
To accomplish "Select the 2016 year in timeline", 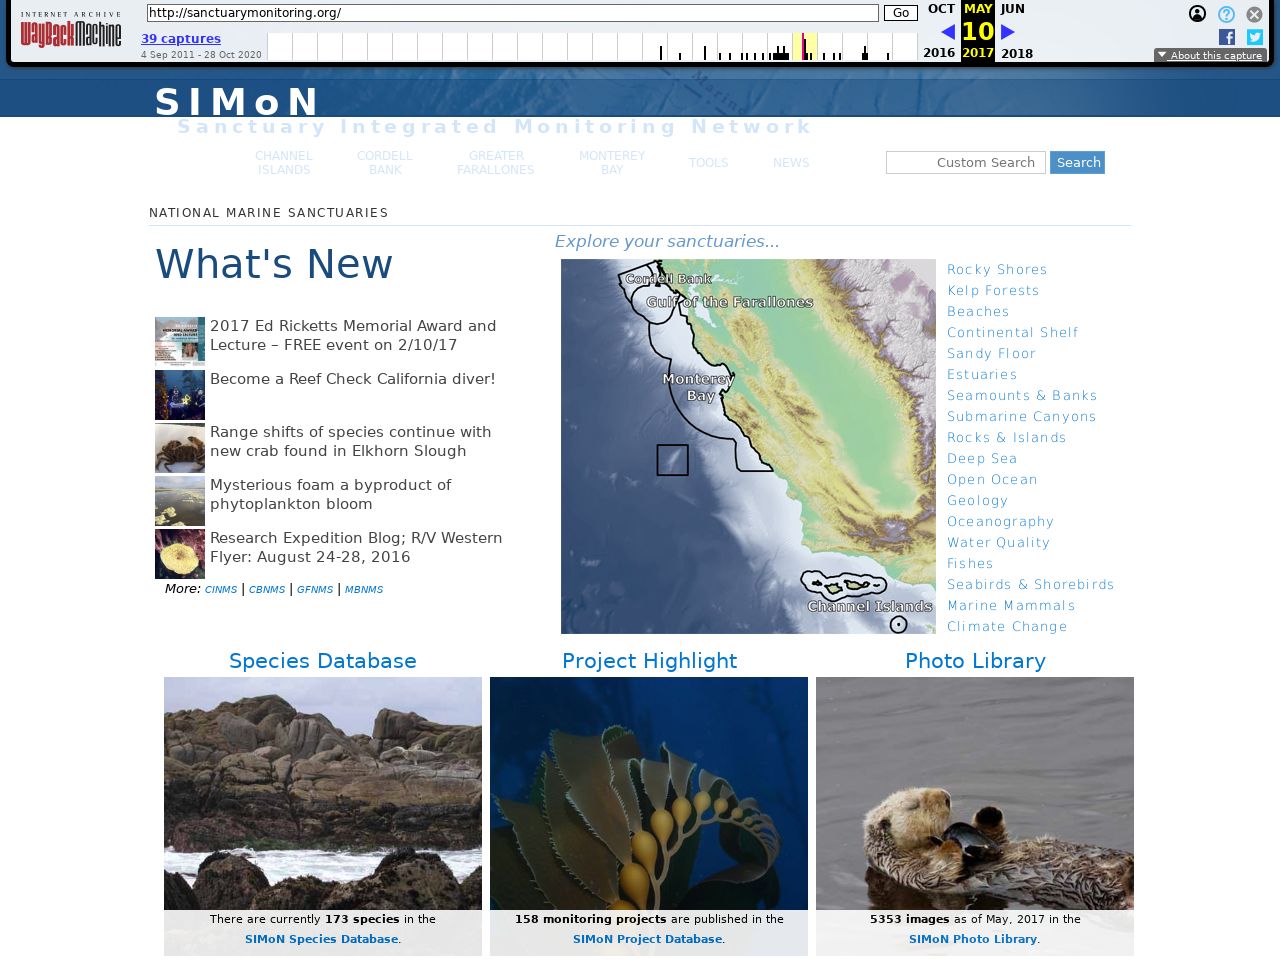I will coord(939,53).
